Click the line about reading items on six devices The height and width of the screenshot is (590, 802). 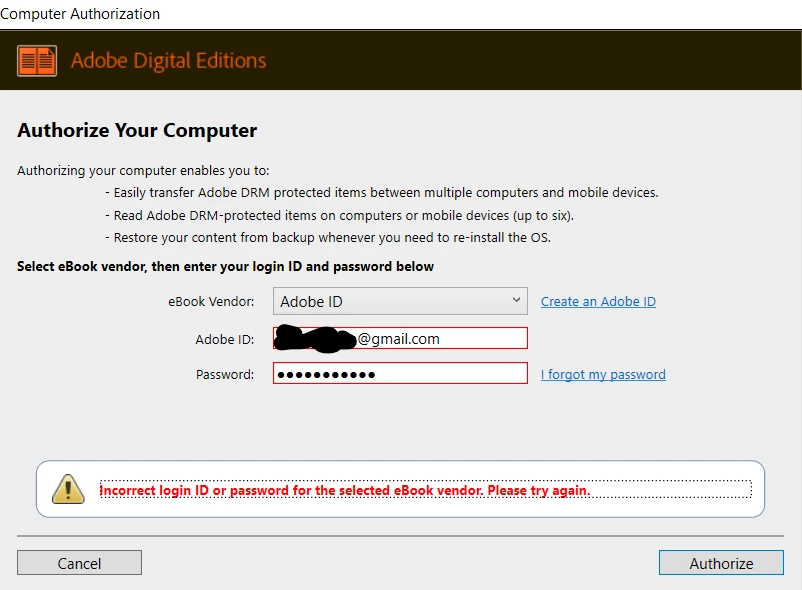coord(339,215)
